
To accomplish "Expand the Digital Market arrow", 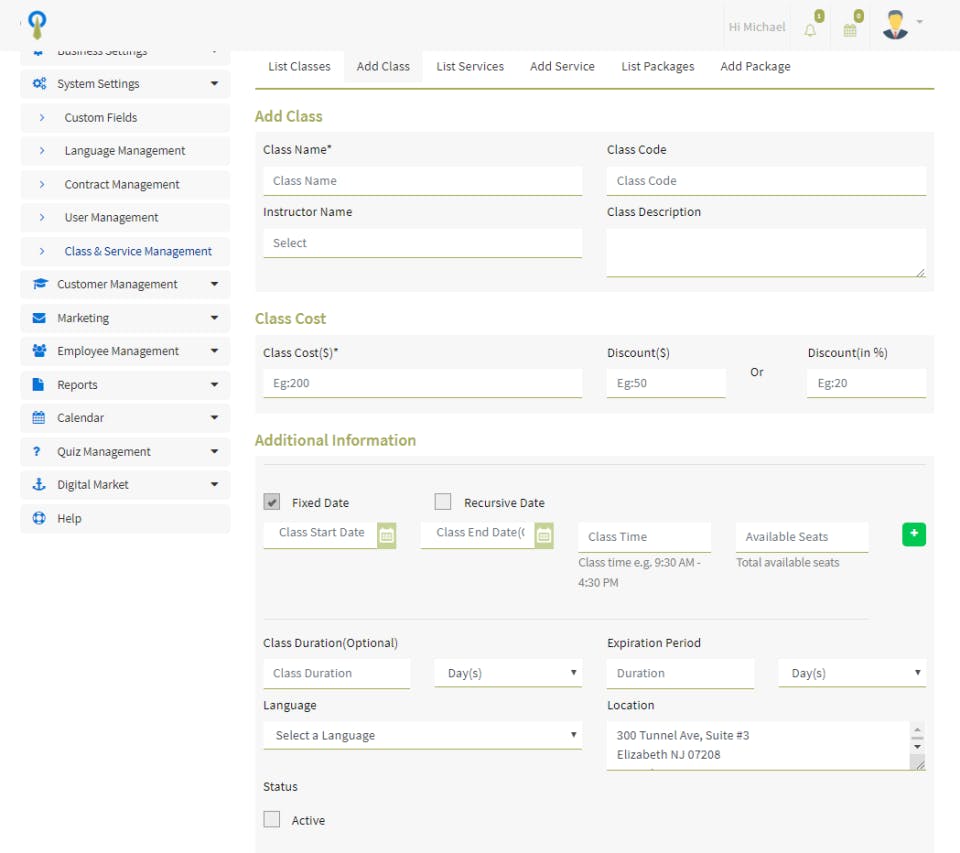I will pos(214,484).
